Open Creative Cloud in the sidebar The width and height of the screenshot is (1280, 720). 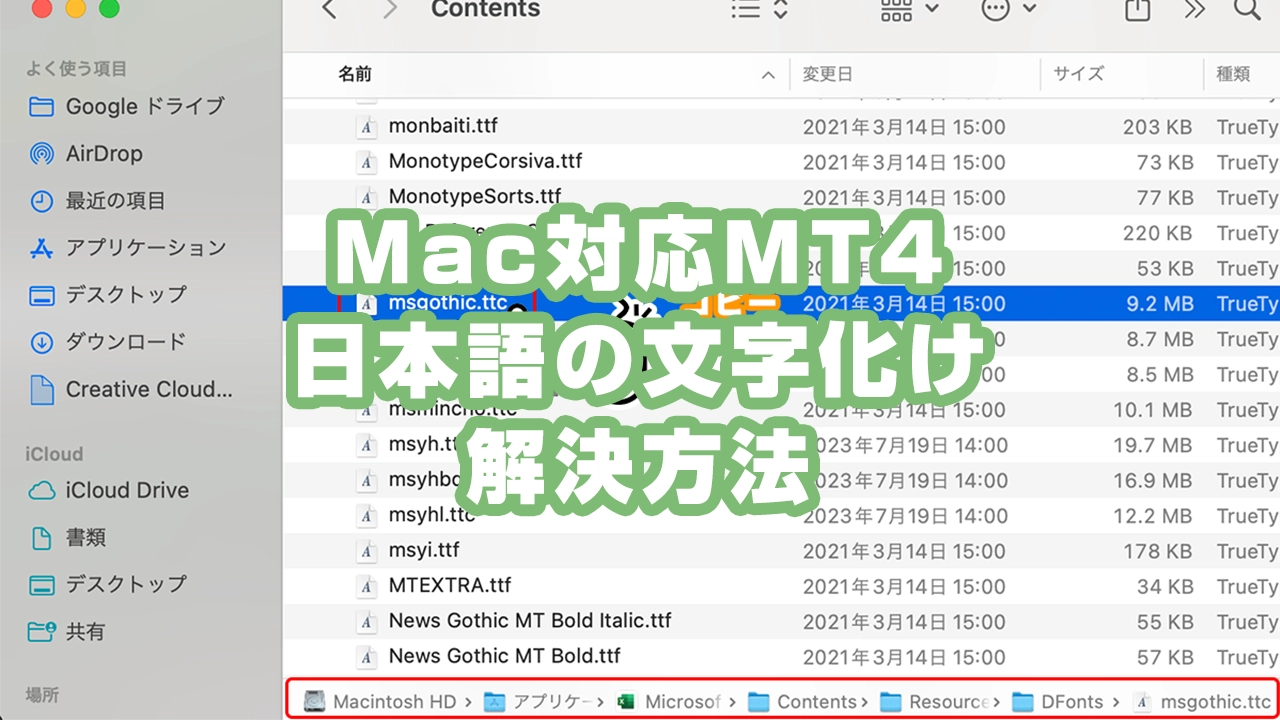click(x=130, y=389)
